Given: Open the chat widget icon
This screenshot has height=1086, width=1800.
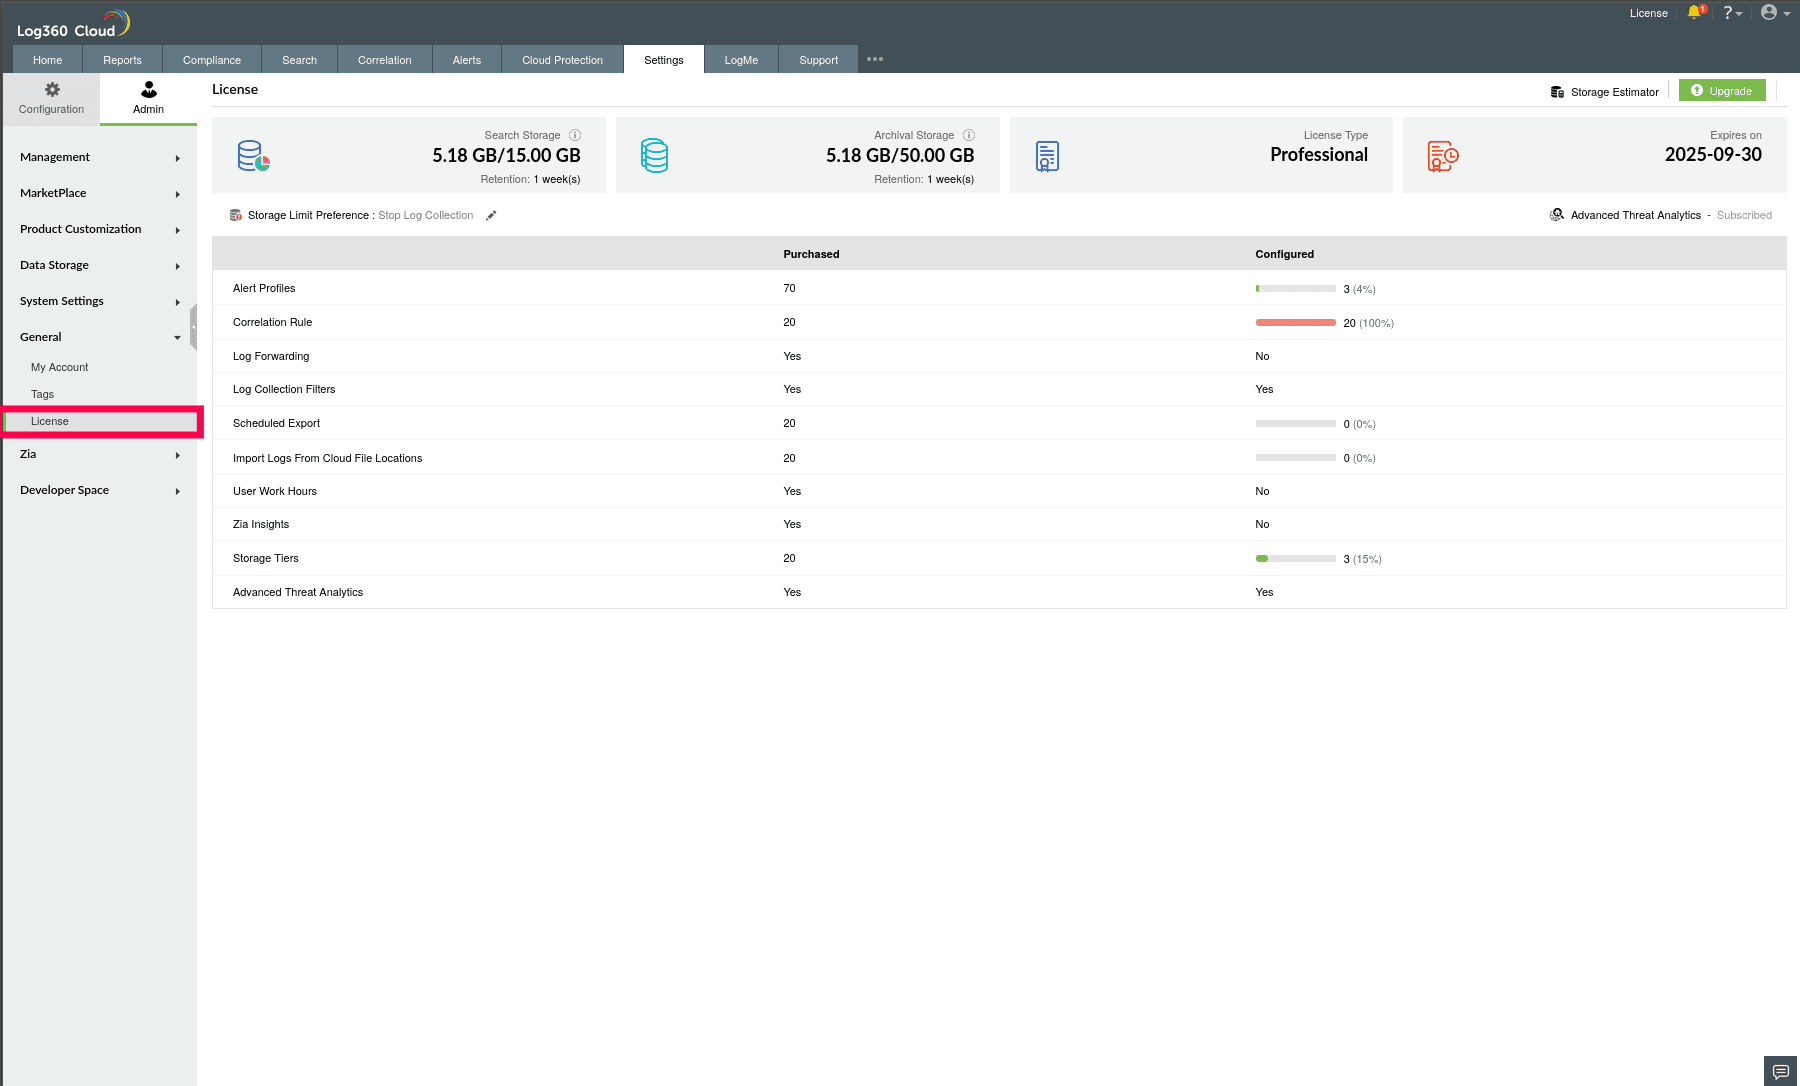Looking at the screenshot, I should pos(1781,1072).
